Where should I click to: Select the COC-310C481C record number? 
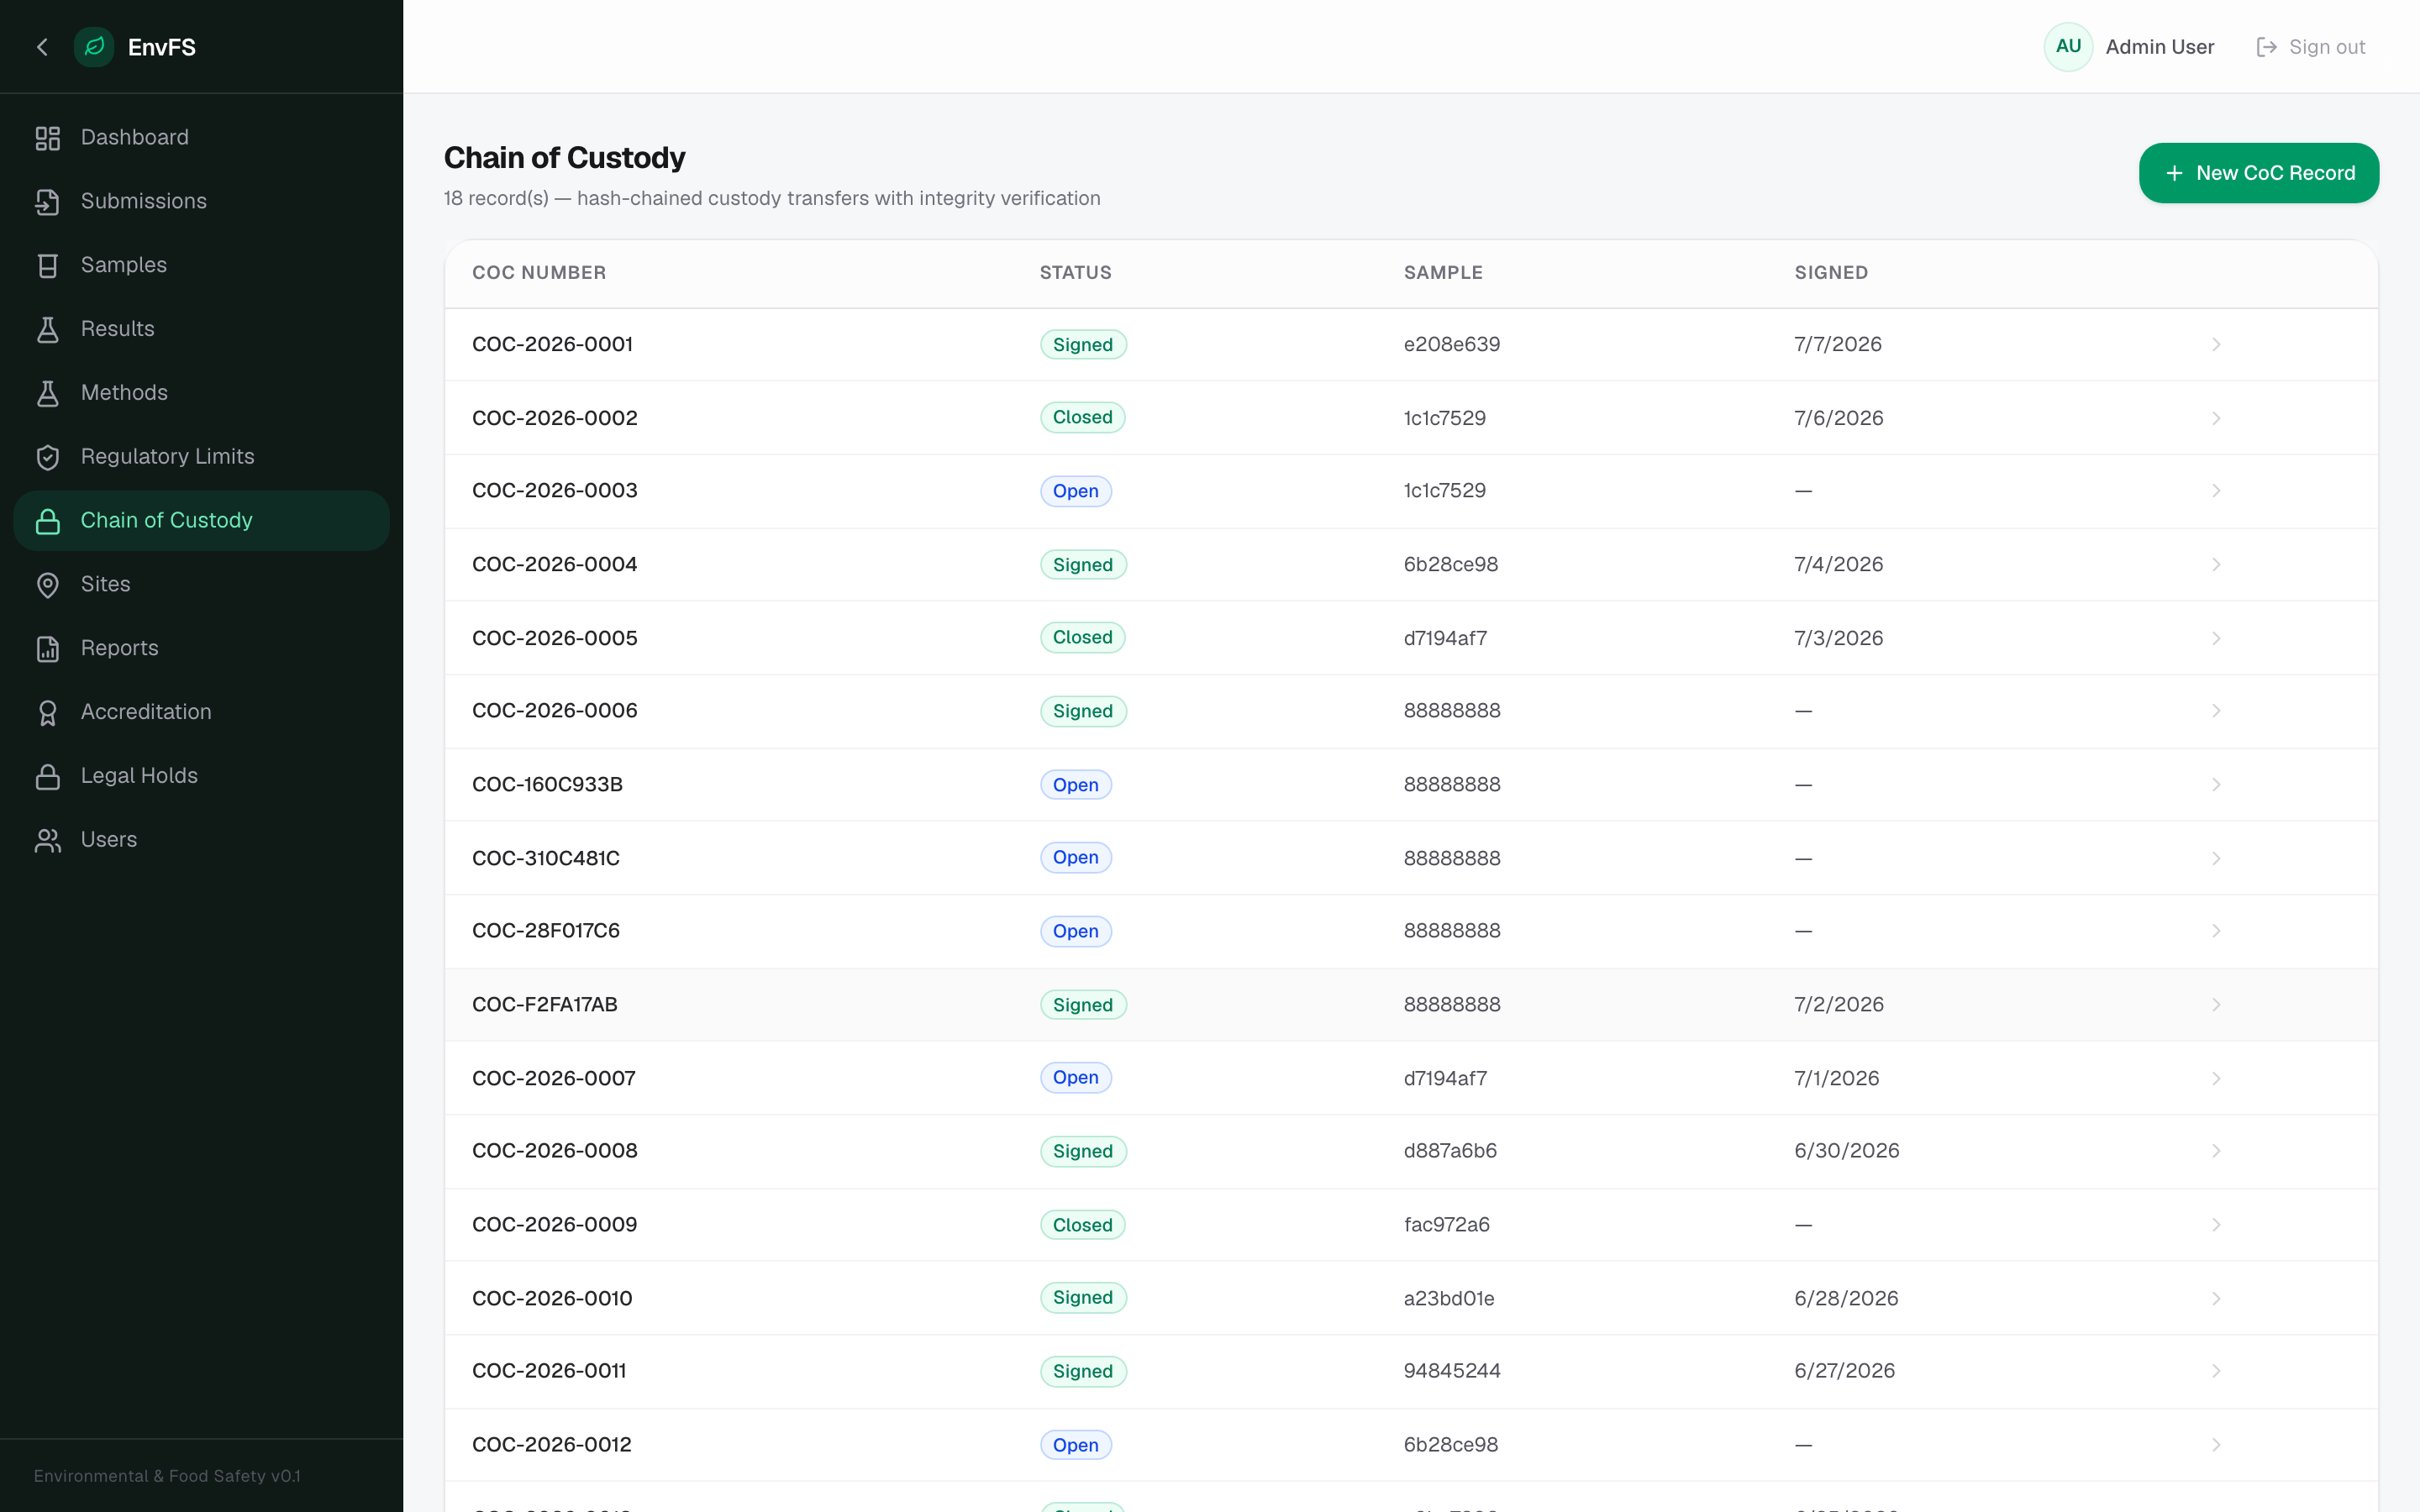(545, 858)
